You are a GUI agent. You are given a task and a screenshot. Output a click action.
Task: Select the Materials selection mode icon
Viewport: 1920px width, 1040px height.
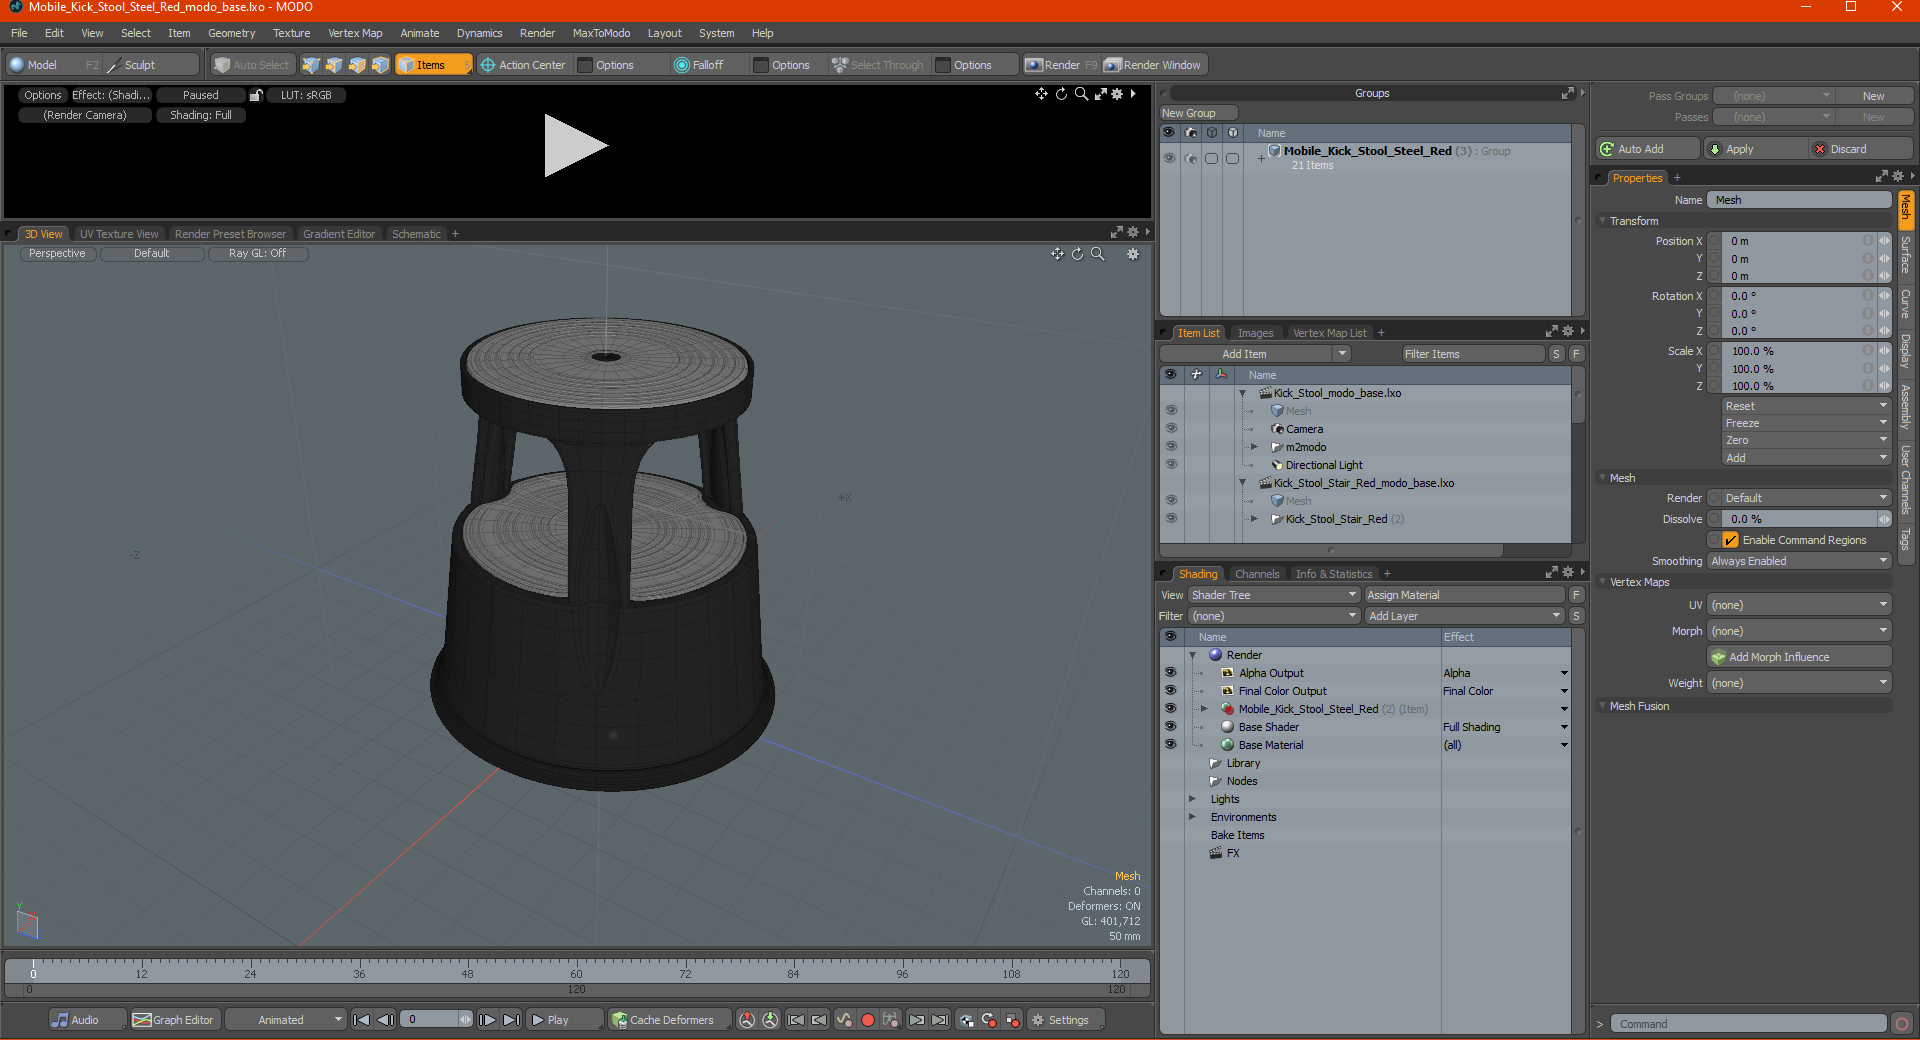pos(380,65)
